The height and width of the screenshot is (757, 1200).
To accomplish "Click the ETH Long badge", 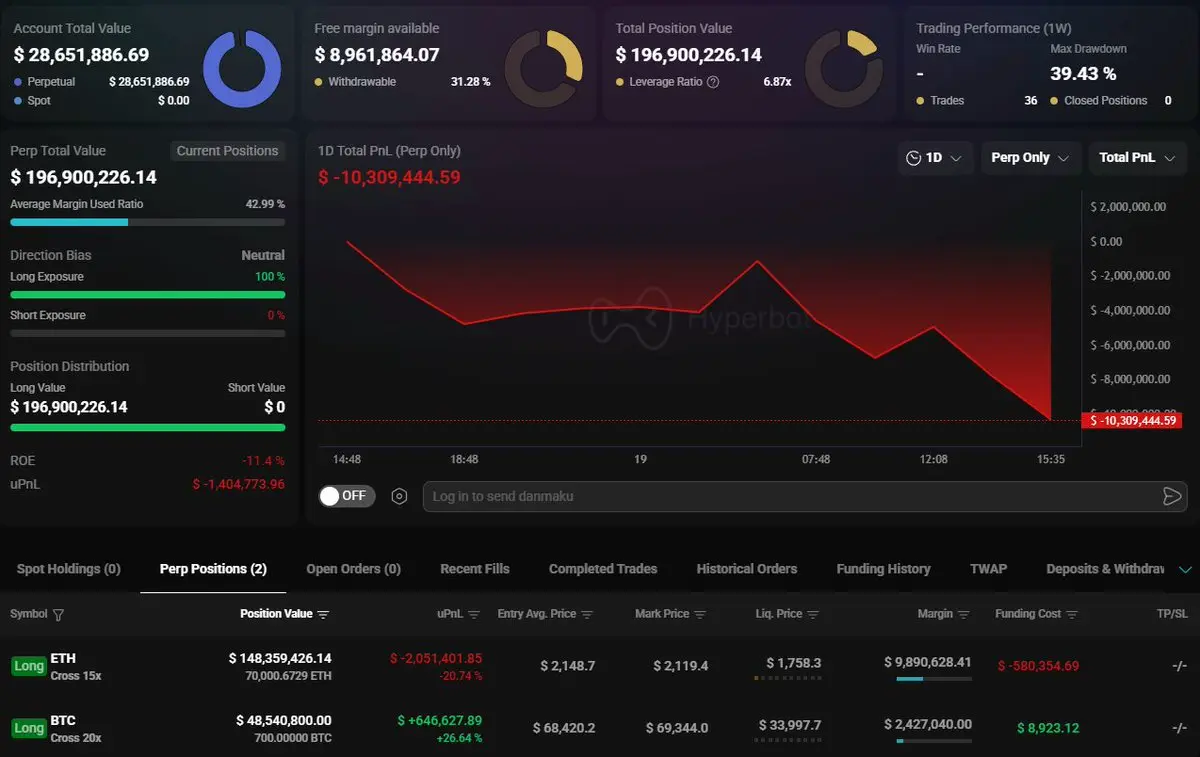I will [28, 666].
